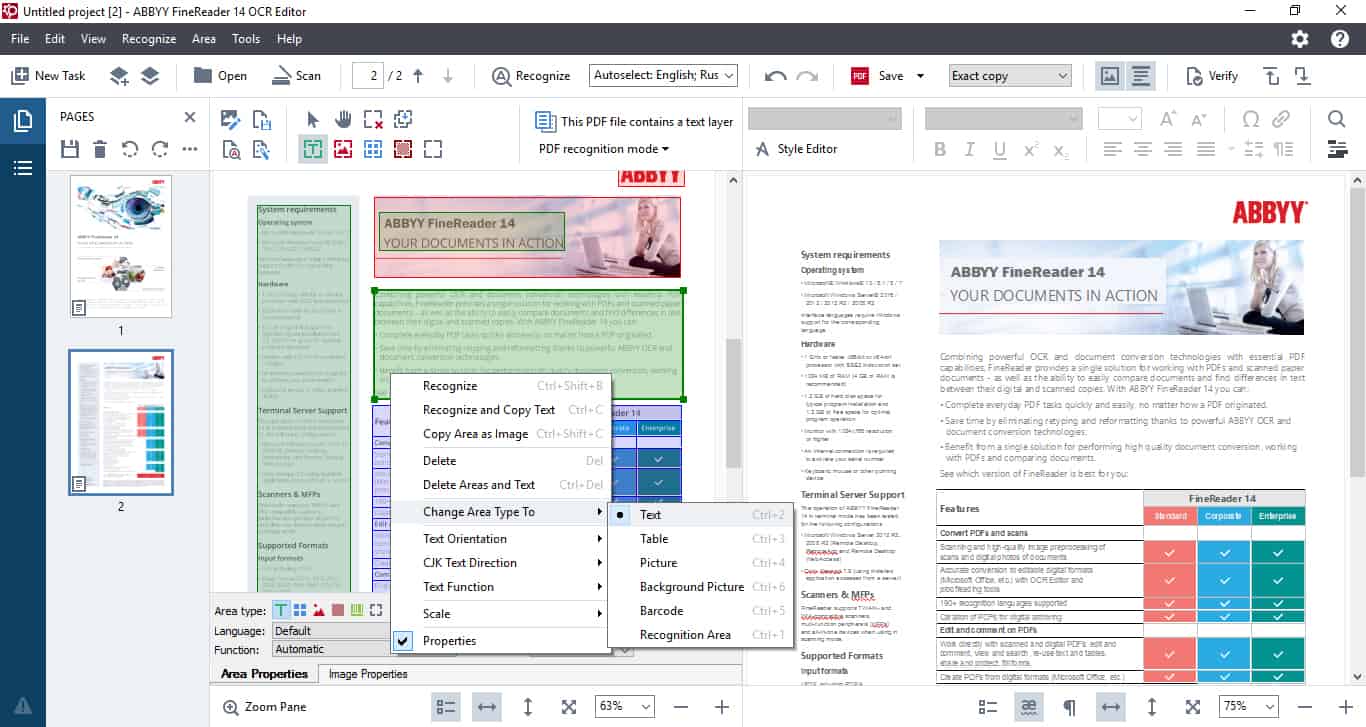Delete page via trash icon

click(100, 149)
